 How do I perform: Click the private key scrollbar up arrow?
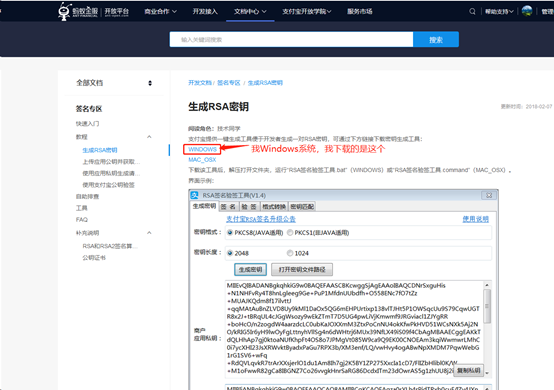487,285
